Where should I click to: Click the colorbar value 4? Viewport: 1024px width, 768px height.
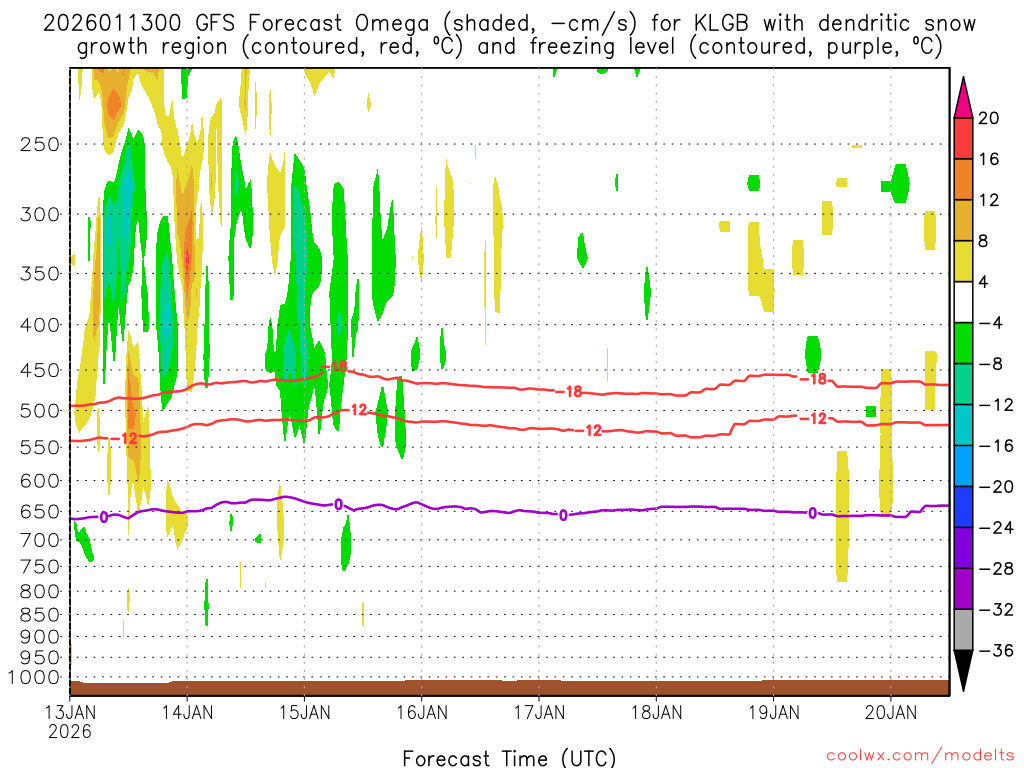(983, 282)
